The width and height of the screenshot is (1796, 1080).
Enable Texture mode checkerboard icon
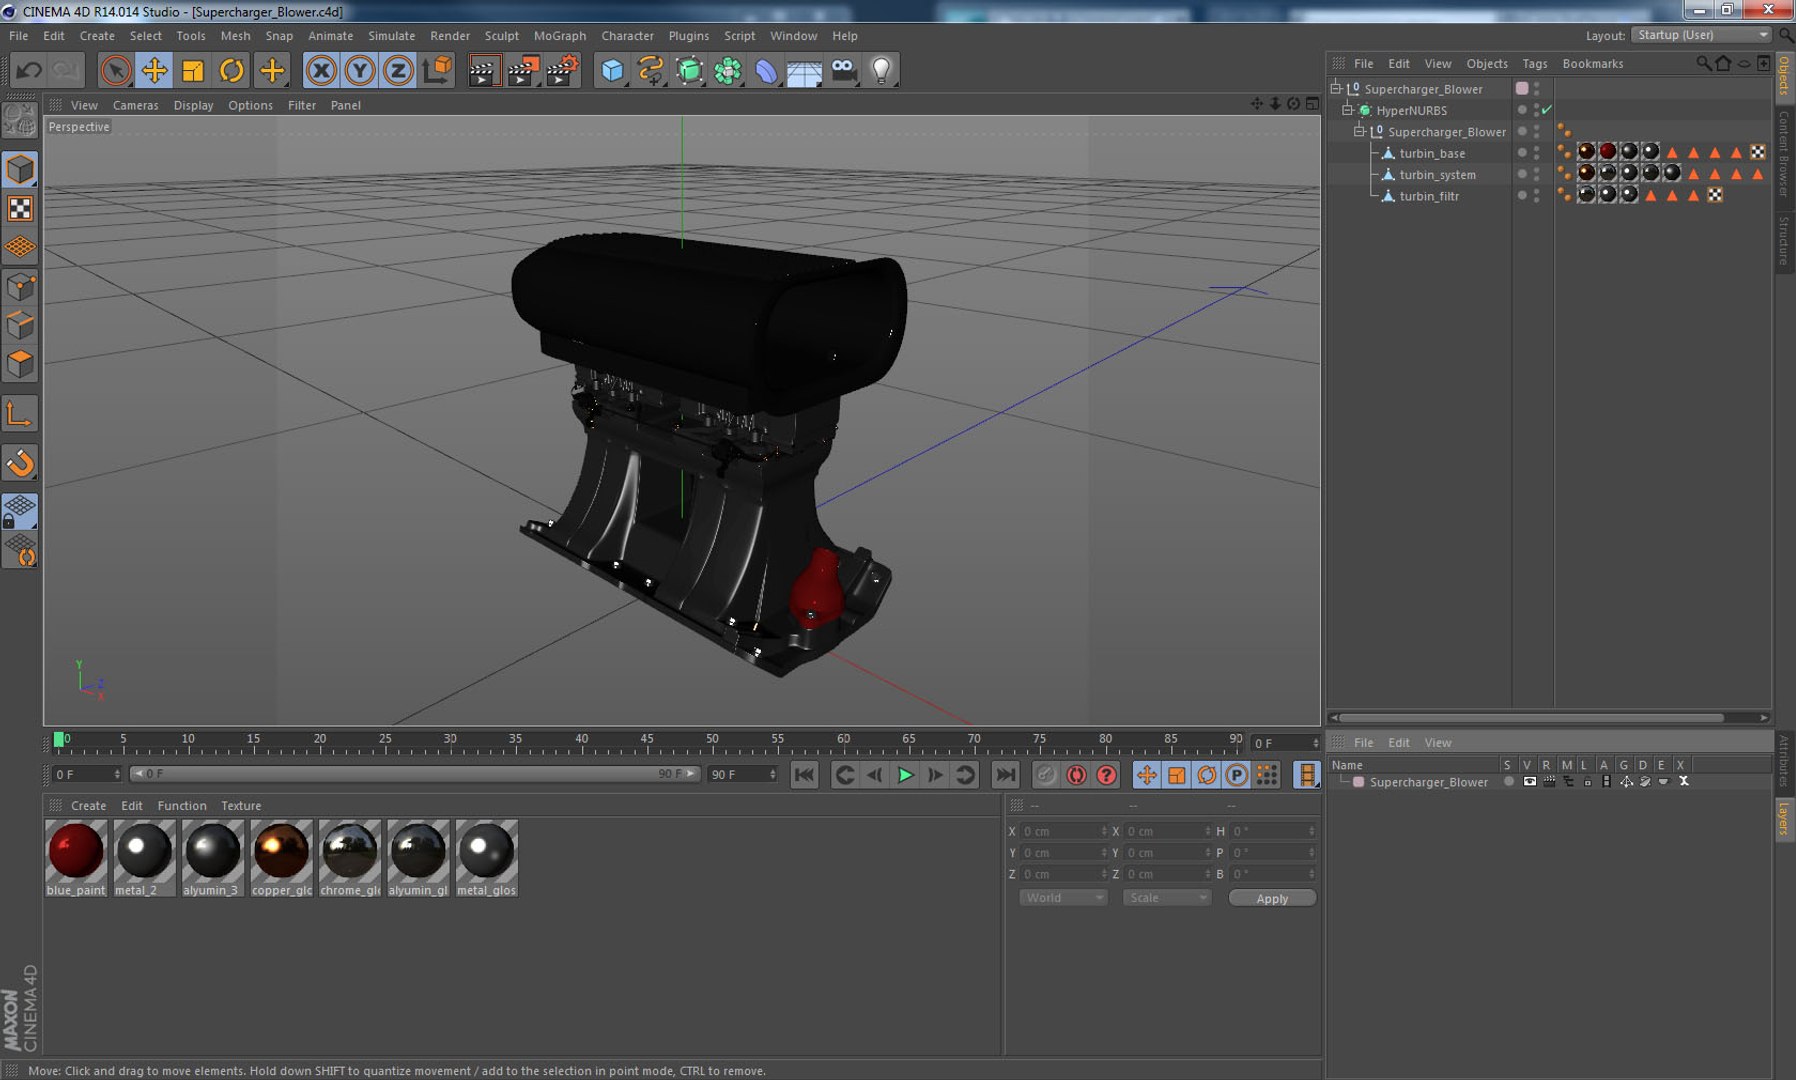20,208
